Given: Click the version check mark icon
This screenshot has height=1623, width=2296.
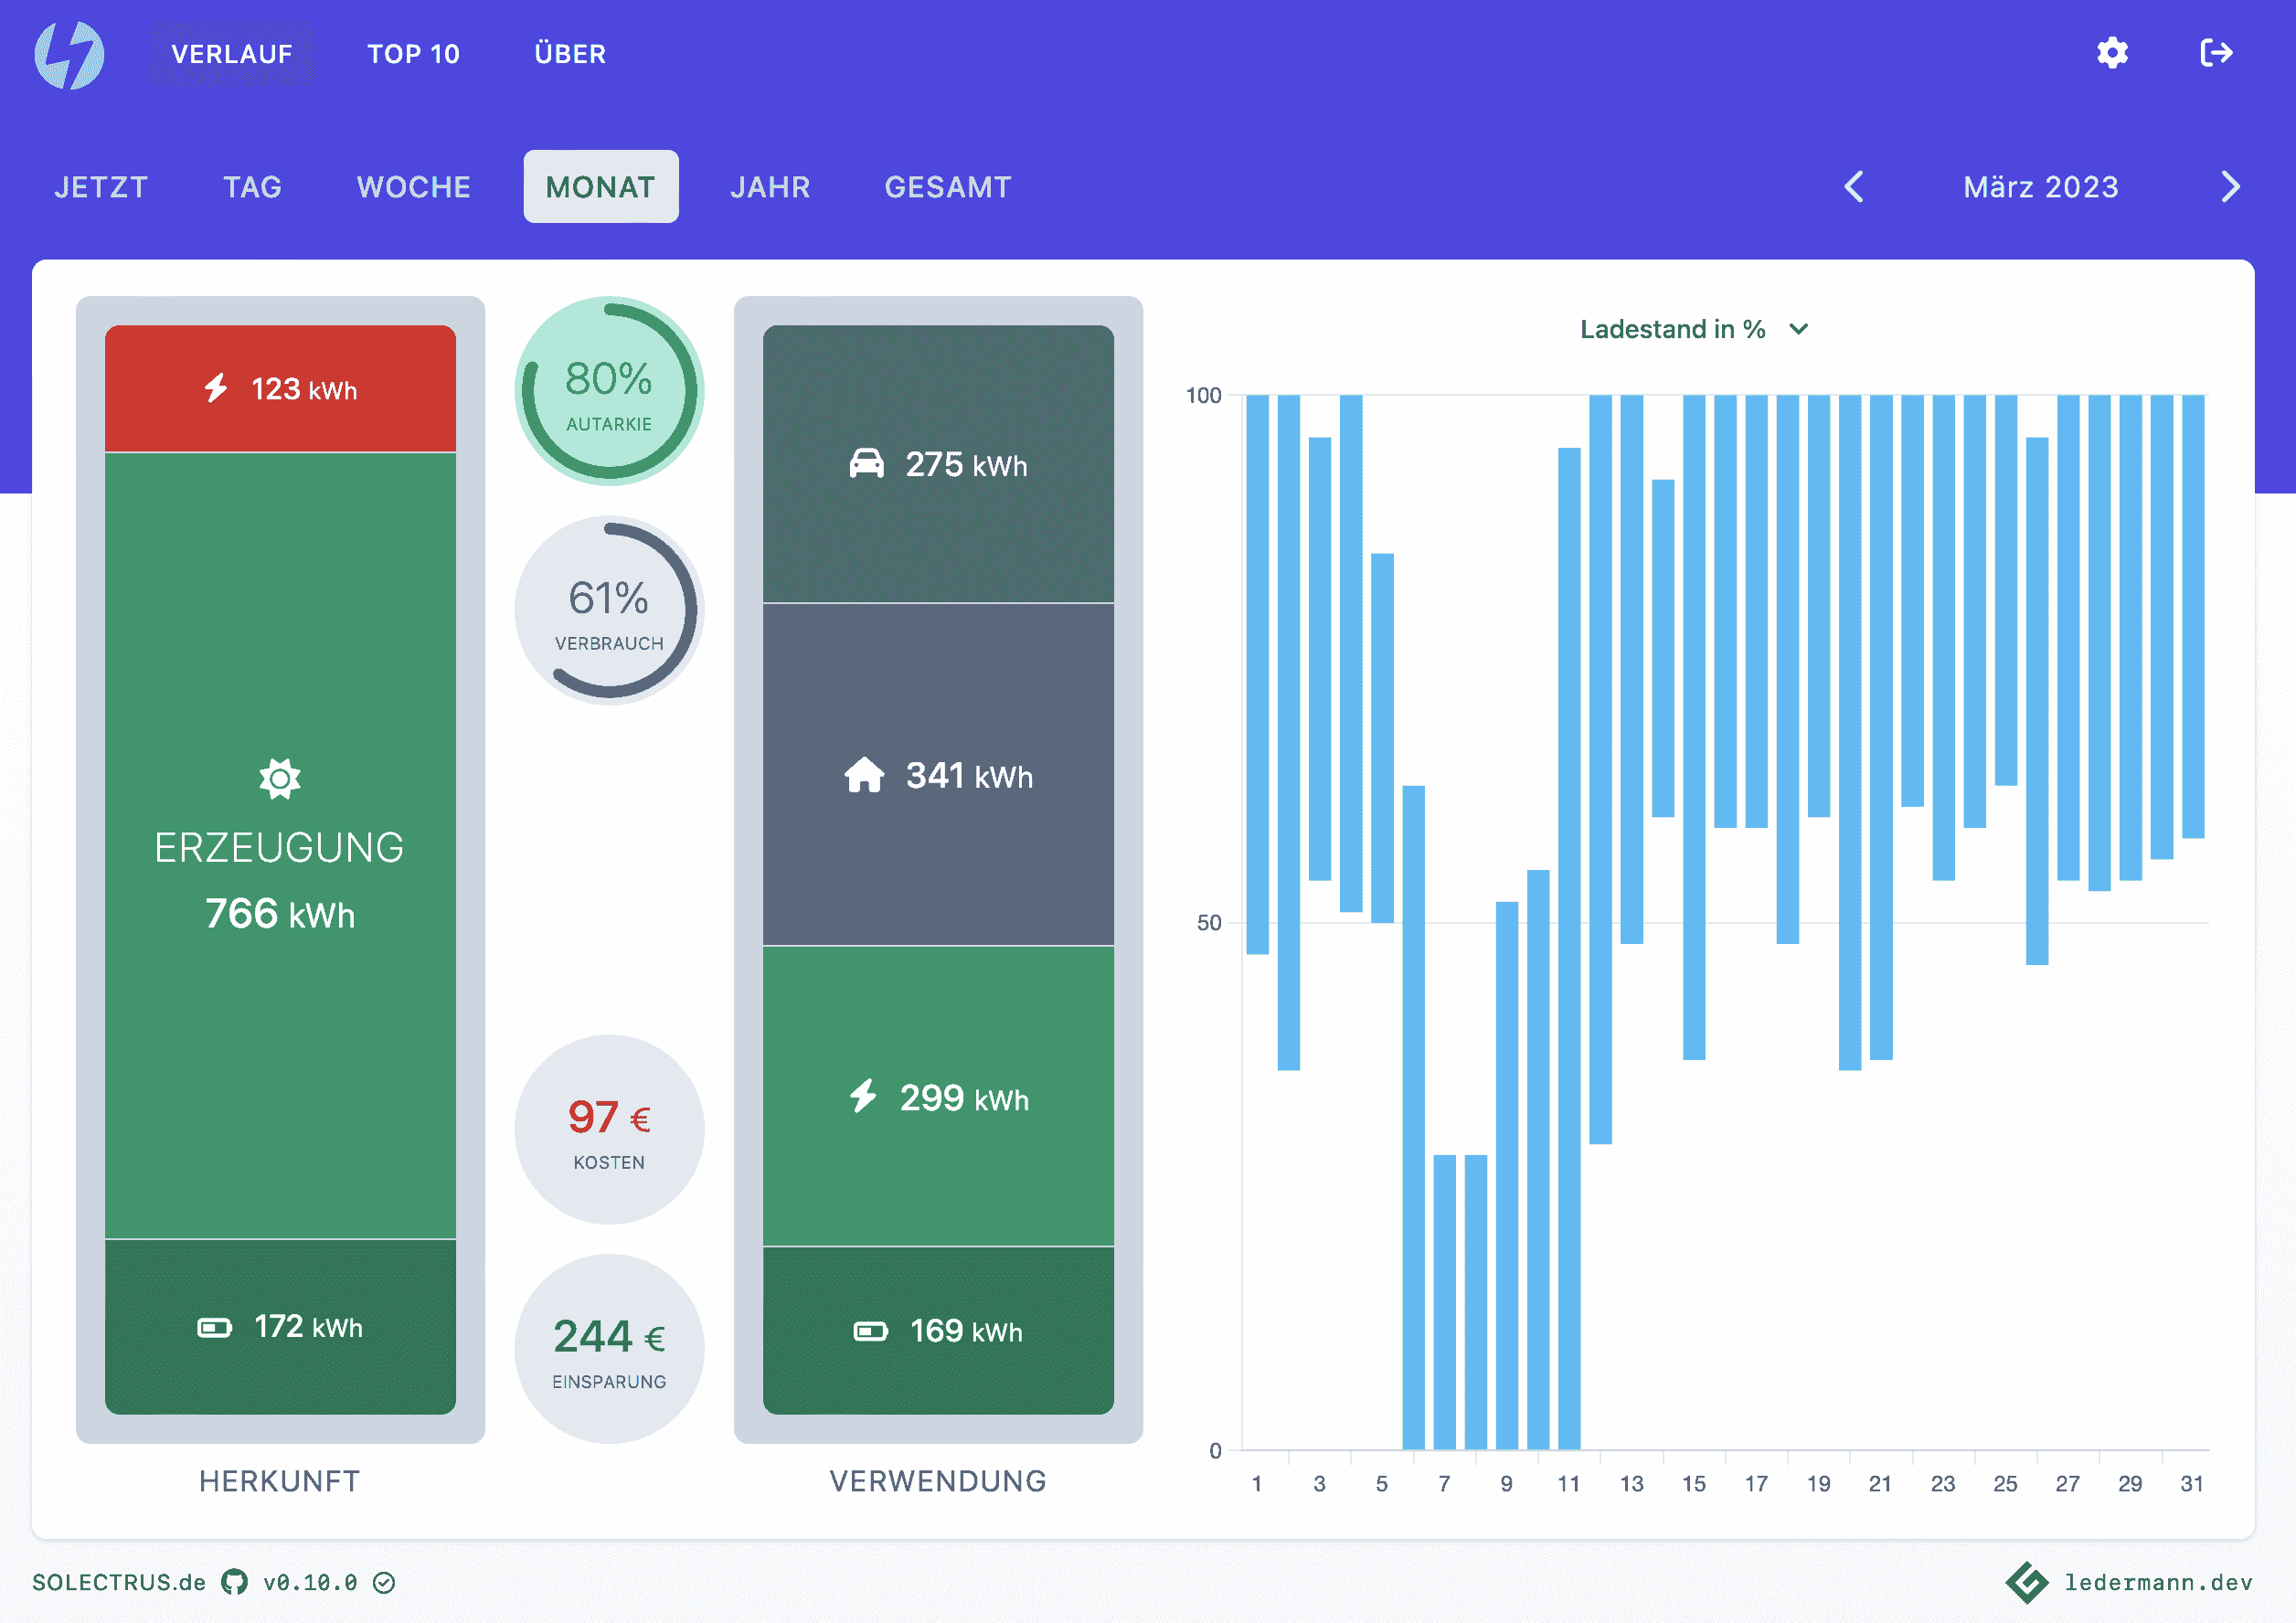Looking at the screenshot, I should point(384,1582).
